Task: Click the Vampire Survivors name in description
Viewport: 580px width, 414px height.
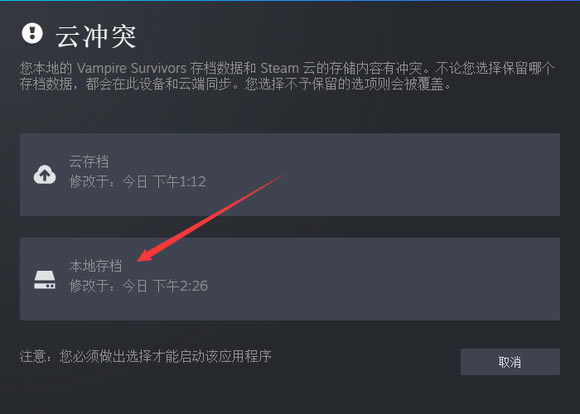Action: click(x=132, y=68)
